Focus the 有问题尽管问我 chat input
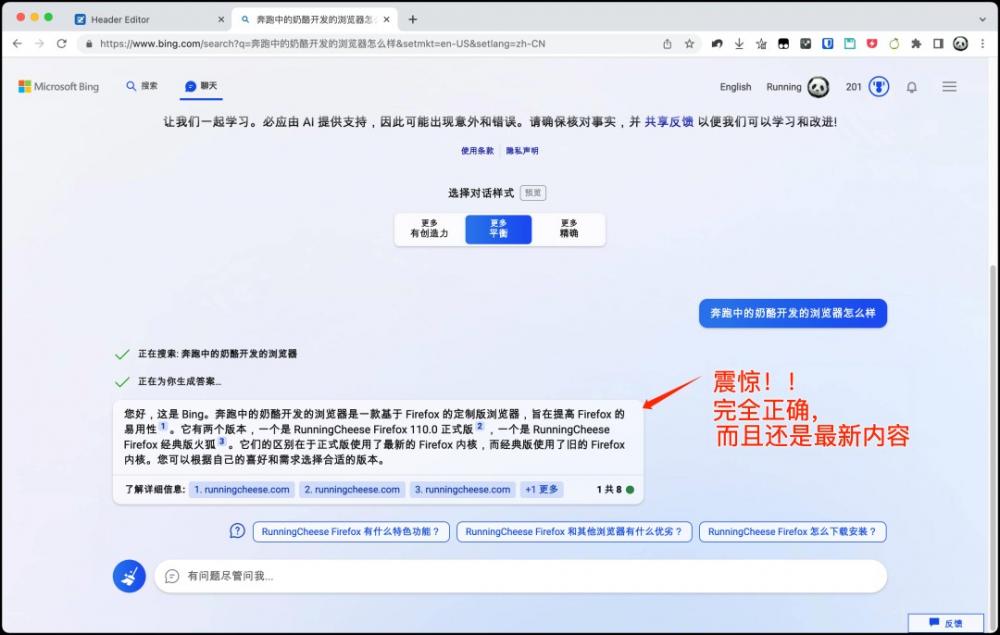The image size is (1000, 635). pyautogui.click(x=520, y=576)
